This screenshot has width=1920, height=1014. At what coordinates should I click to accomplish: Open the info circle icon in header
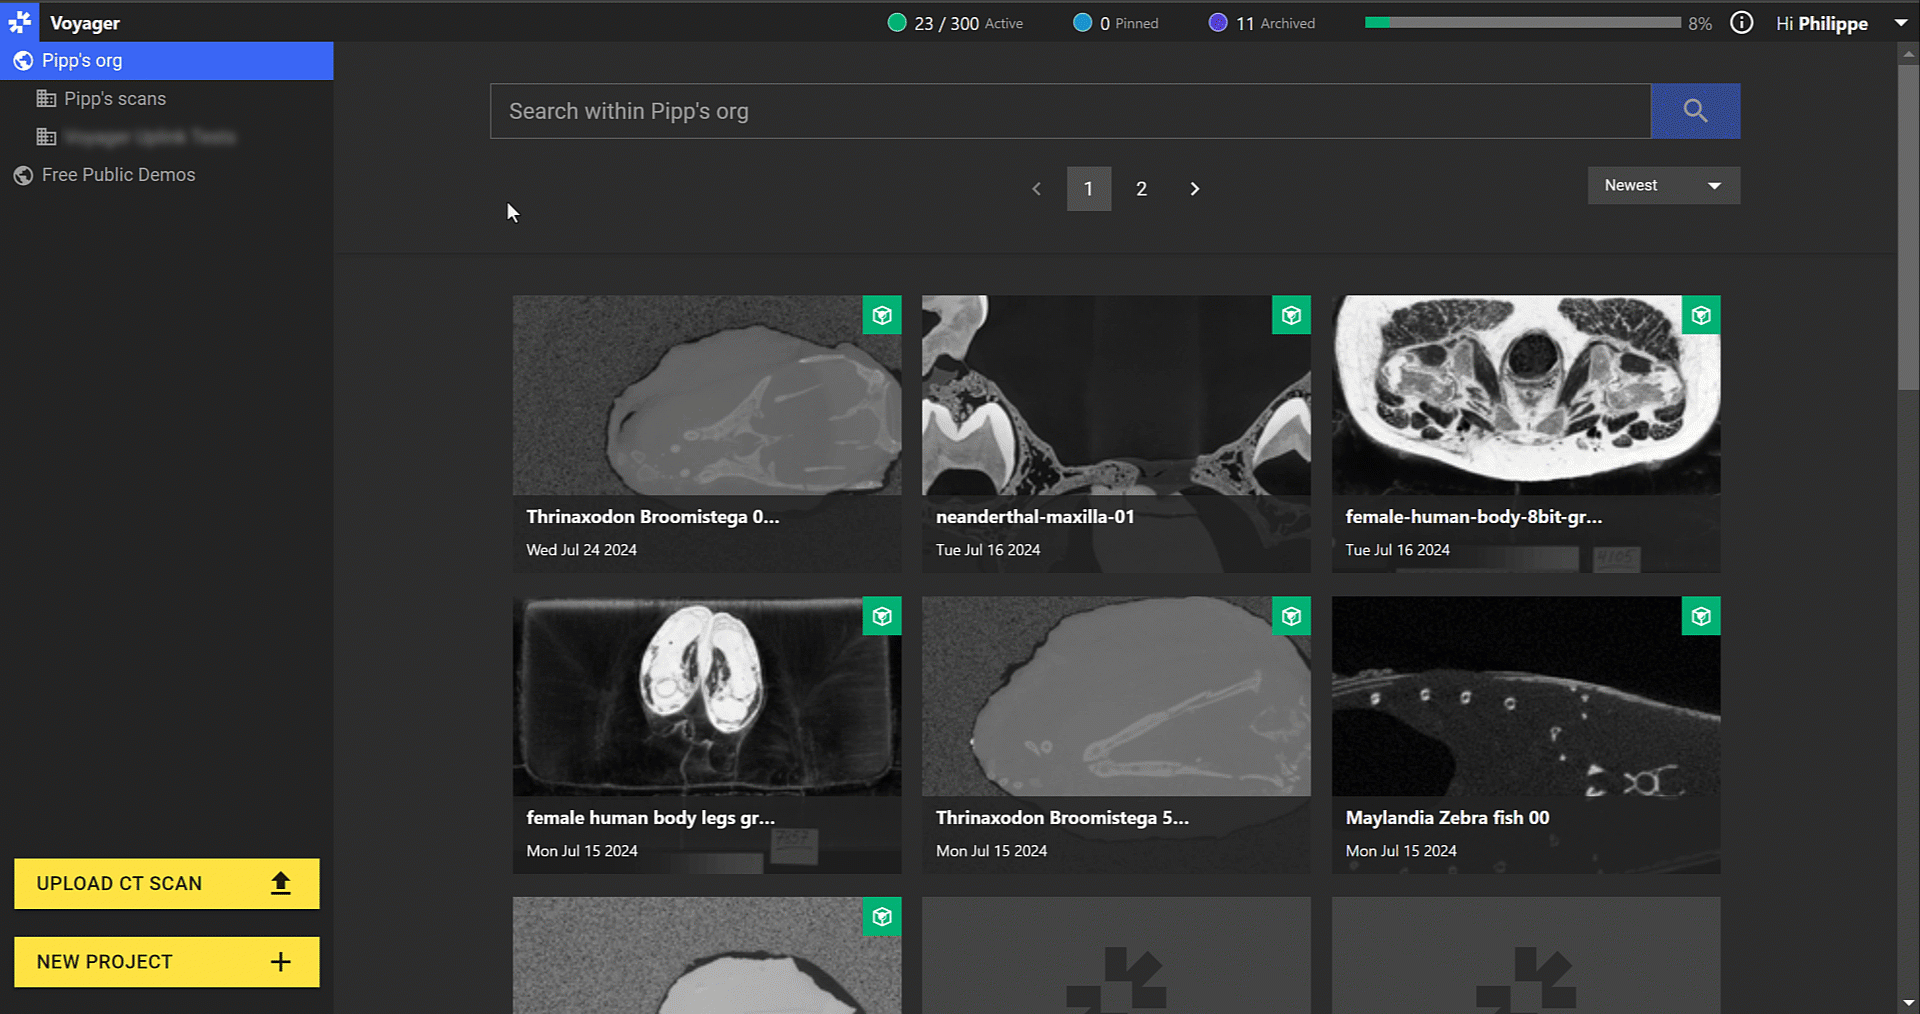(x=1741, y=23)
